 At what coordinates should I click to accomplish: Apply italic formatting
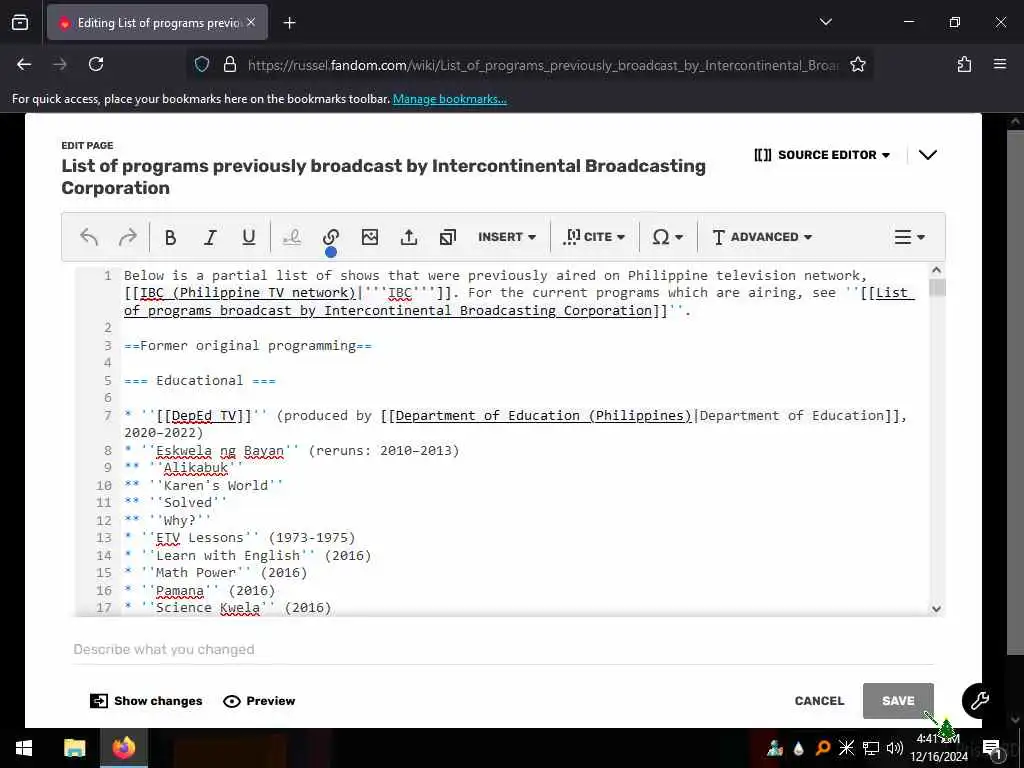click(210, 237)
